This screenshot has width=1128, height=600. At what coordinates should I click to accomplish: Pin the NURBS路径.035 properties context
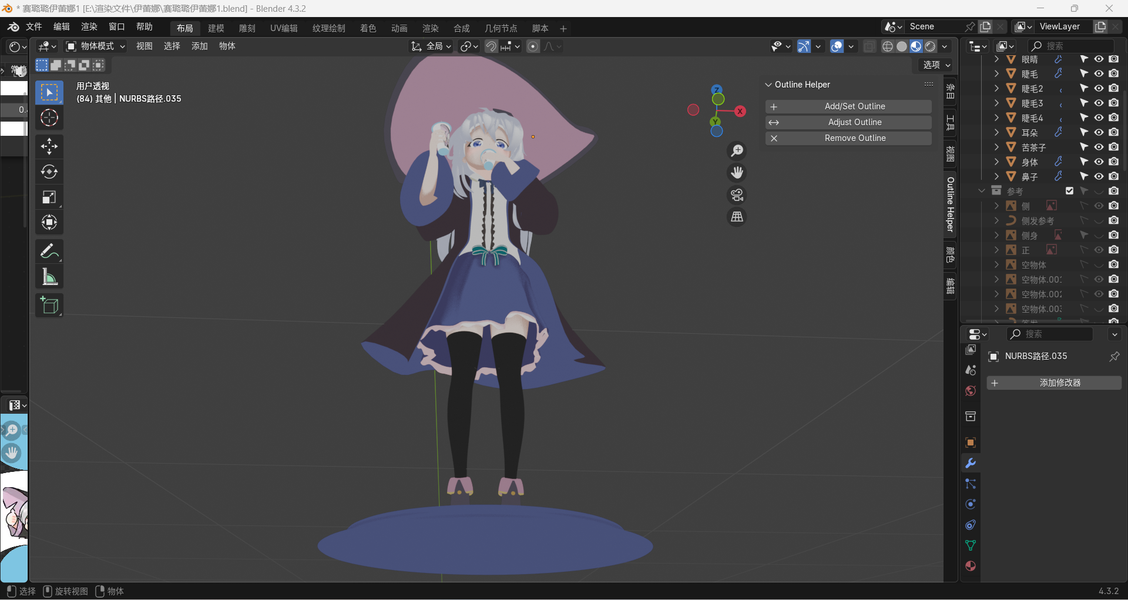[x=1114, y=356]
